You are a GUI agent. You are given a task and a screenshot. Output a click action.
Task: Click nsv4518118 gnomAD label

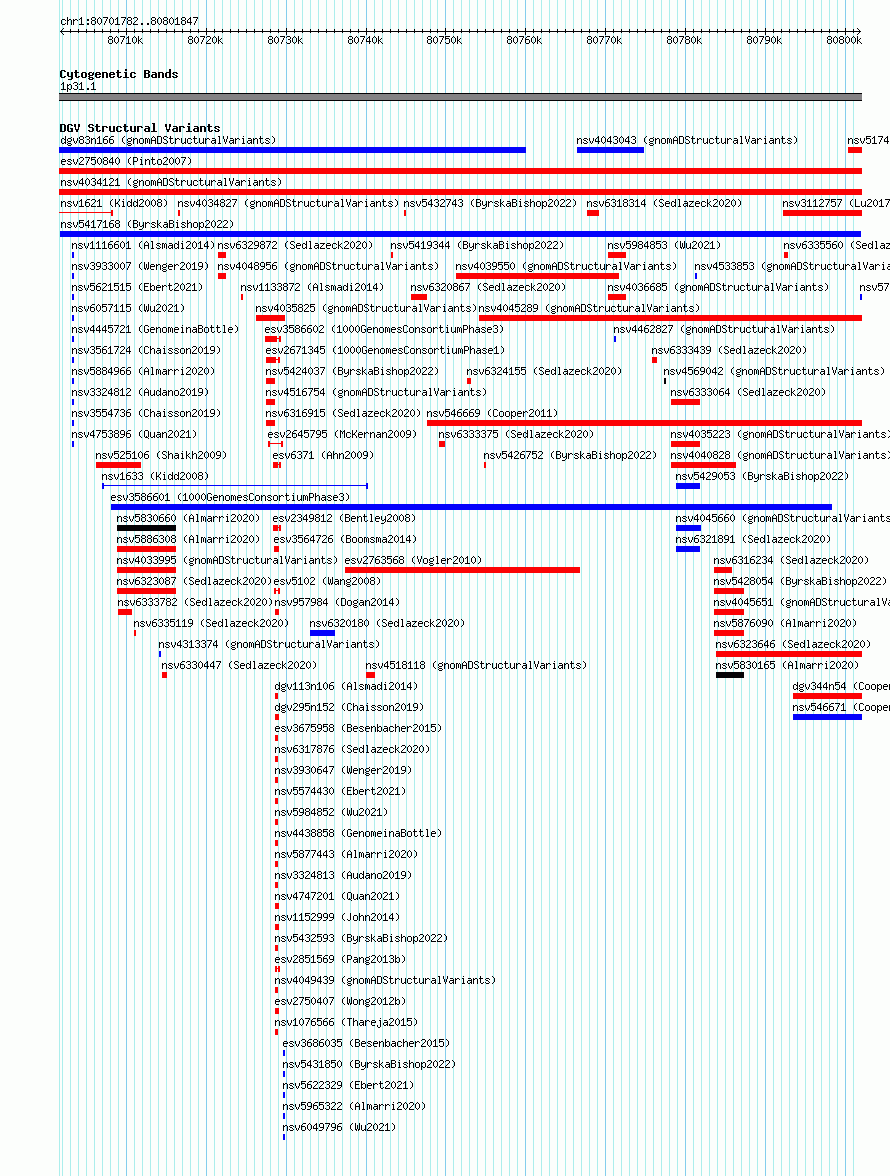pos(476,665)
